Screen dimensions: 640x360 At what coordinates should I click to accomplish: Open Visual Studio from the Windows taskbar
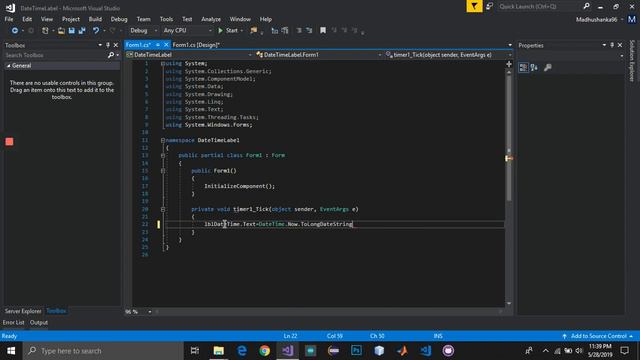pyautogui.click(x=287, y=351)
